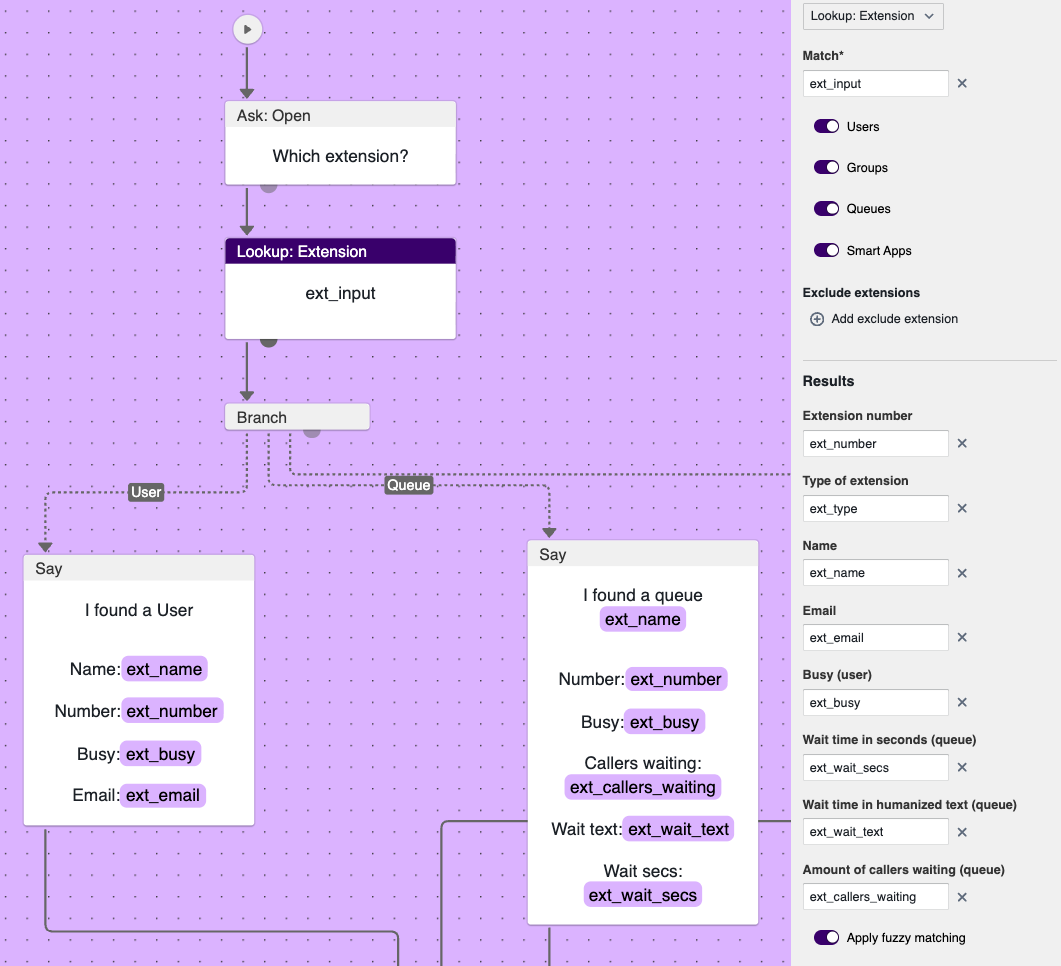
Task: Turn off the Queues toggle
Action: [826, 209]
